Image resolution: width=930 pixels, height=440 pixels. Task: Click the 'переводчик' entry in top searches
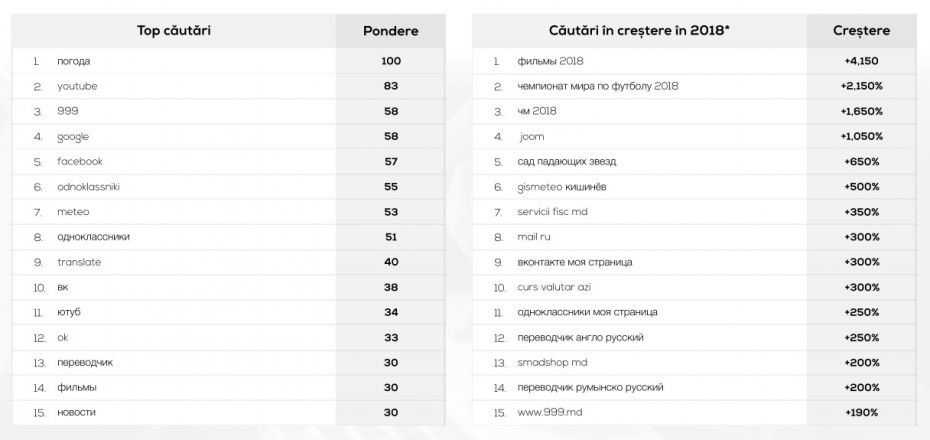(85, 363)
